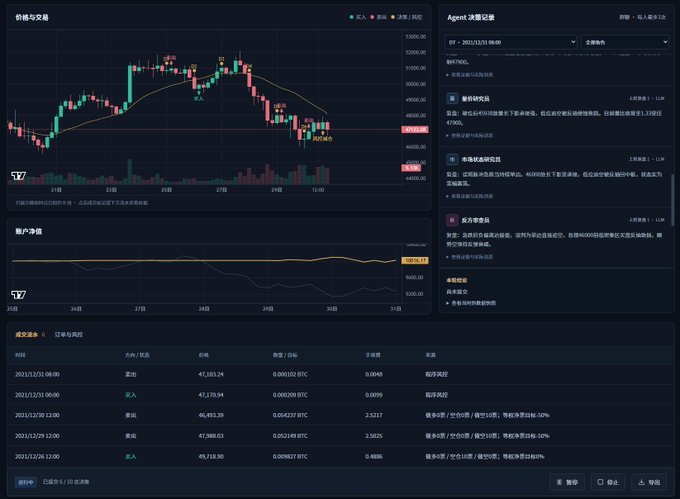Viewport: 680px width, 499px height.
Task: Click the 手续费 column header
Action: (373, 355)
